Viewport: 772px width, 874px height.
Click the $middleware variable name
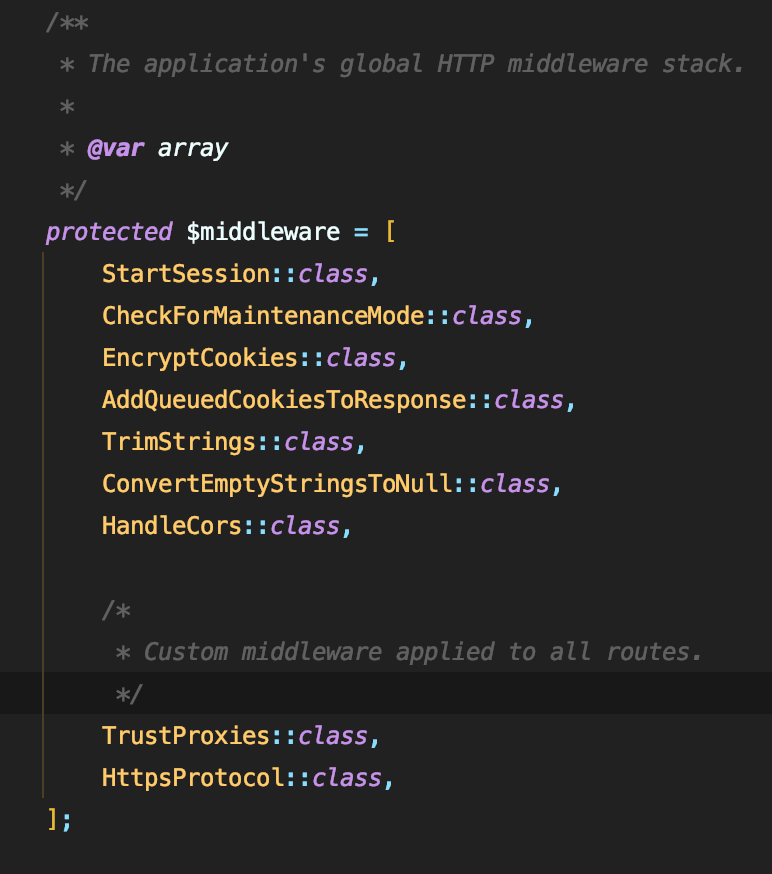point(263,232)
